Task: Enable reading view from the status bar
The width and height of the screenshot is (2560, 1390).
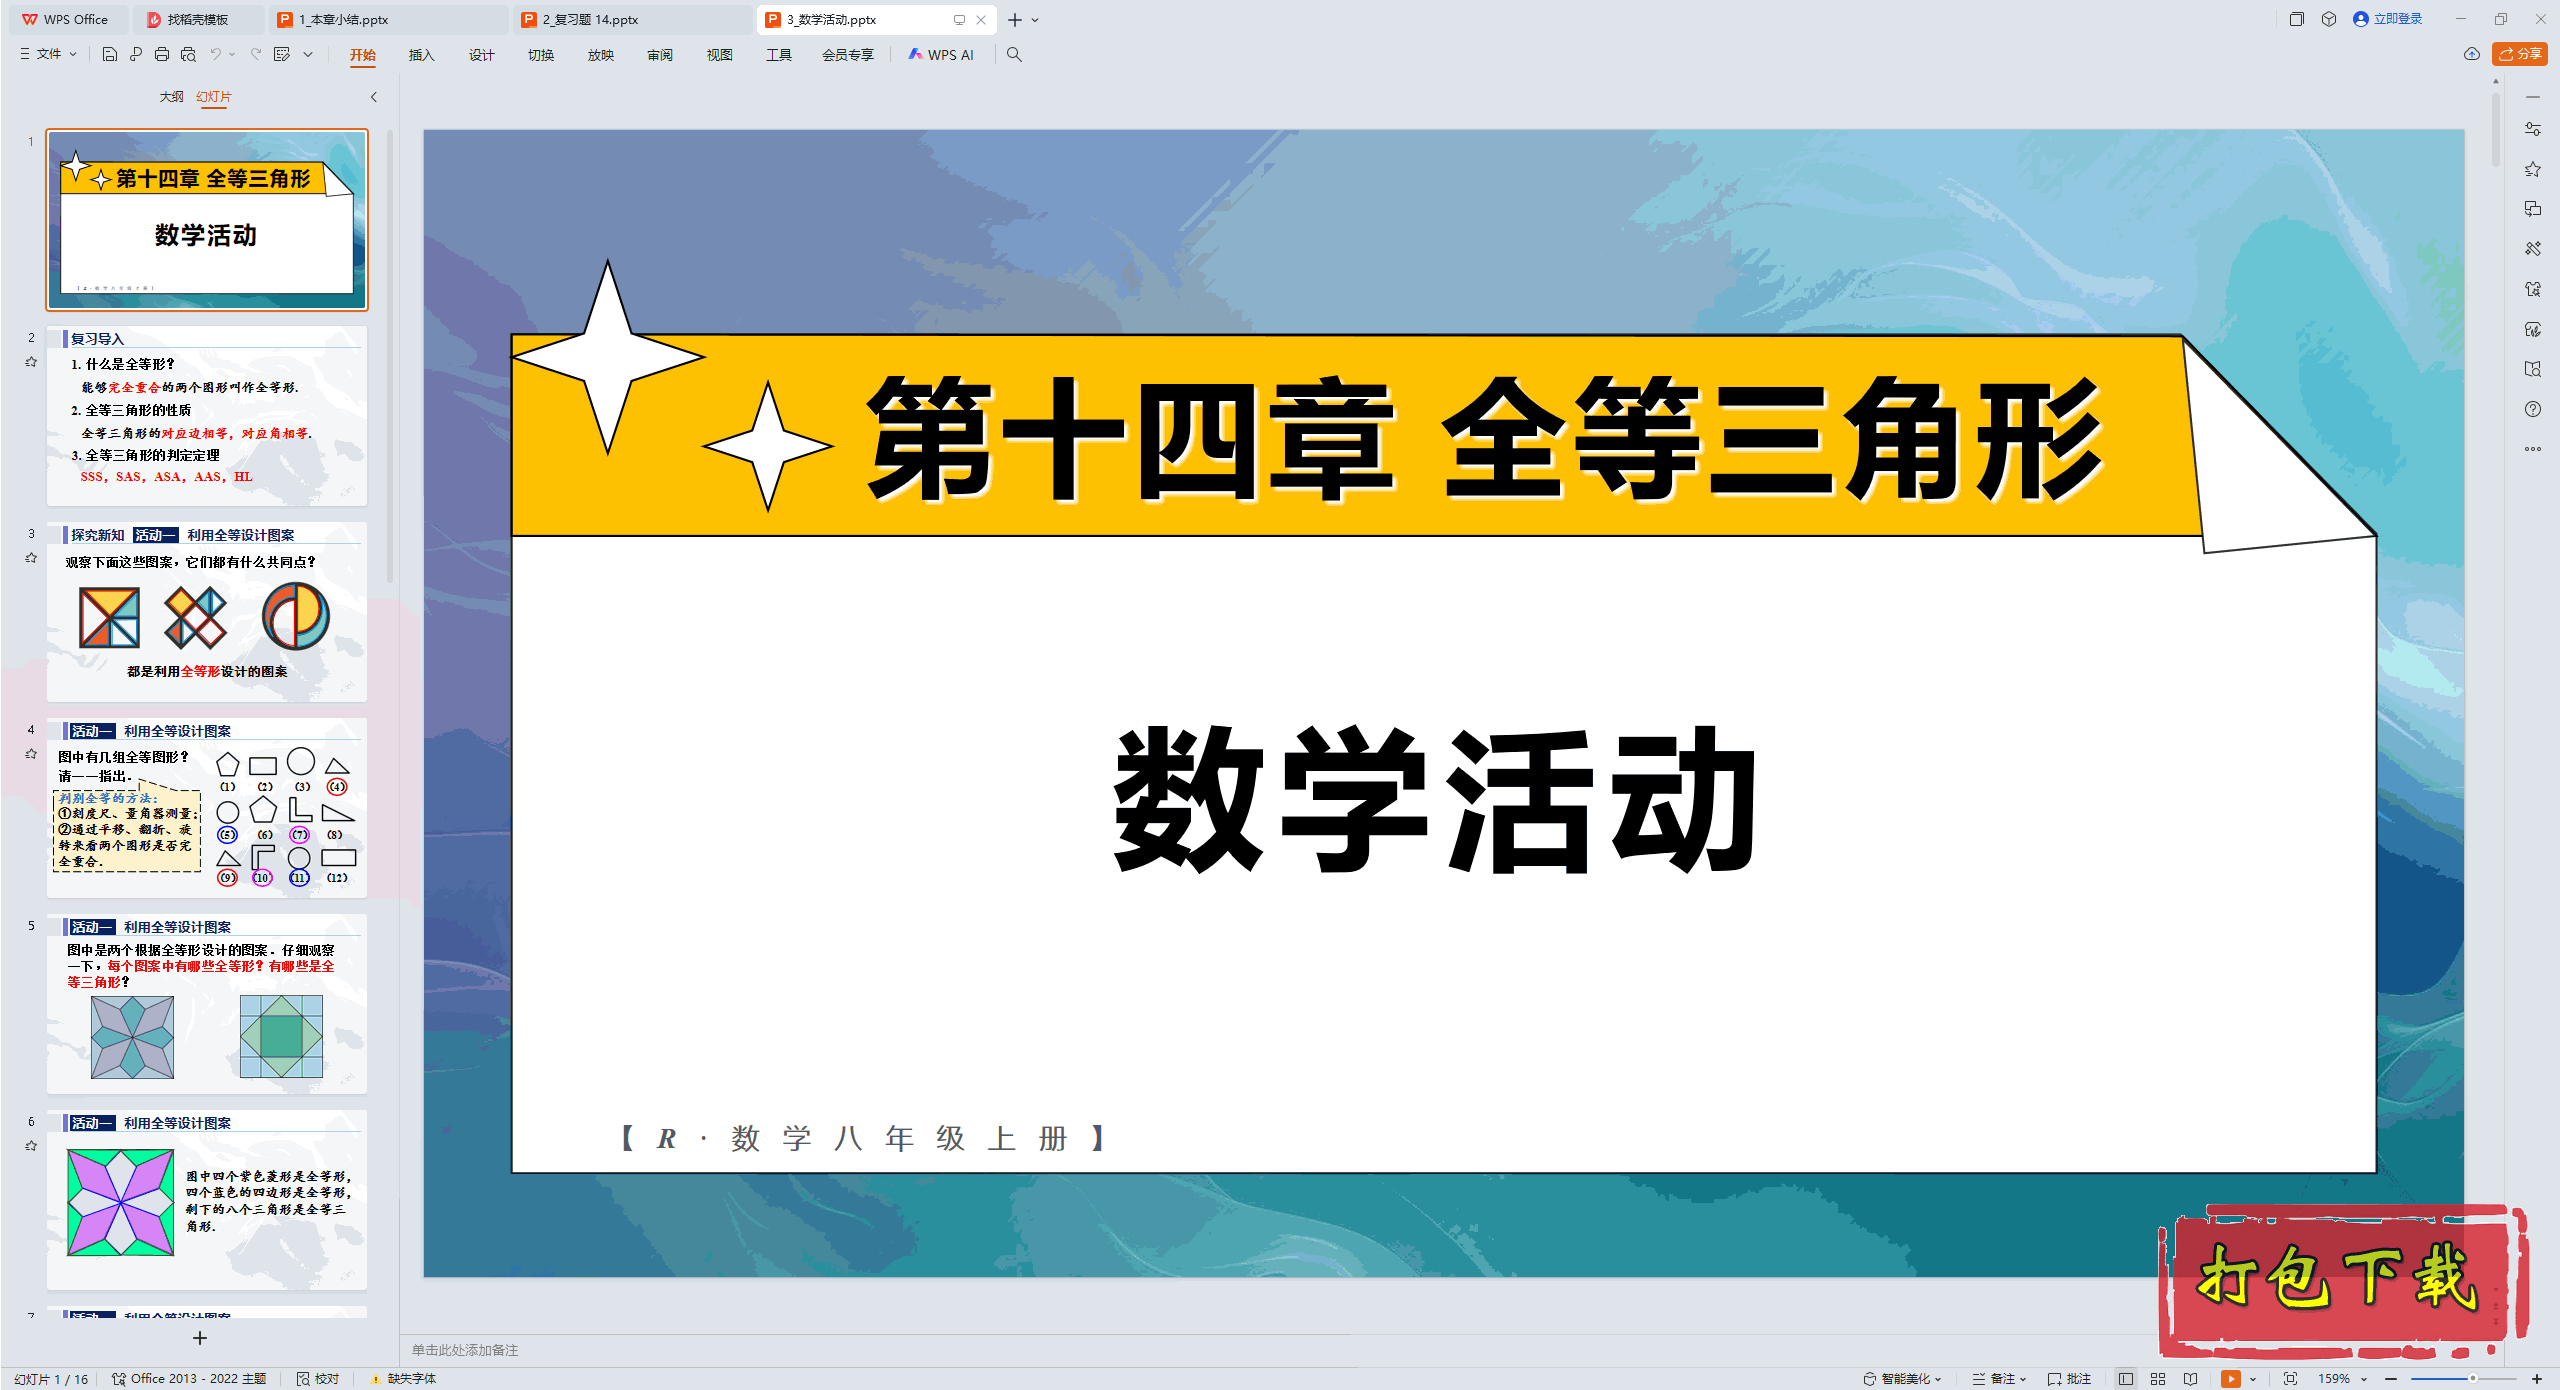Action: [2191, 1378]
